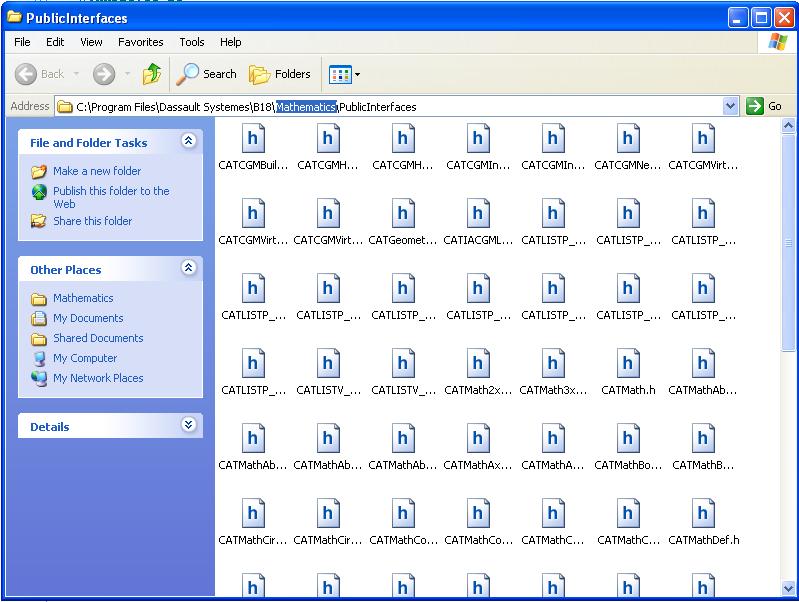Click the vertical scrollbar thumb
799x602 pixels.
click(x=788, y=242)
